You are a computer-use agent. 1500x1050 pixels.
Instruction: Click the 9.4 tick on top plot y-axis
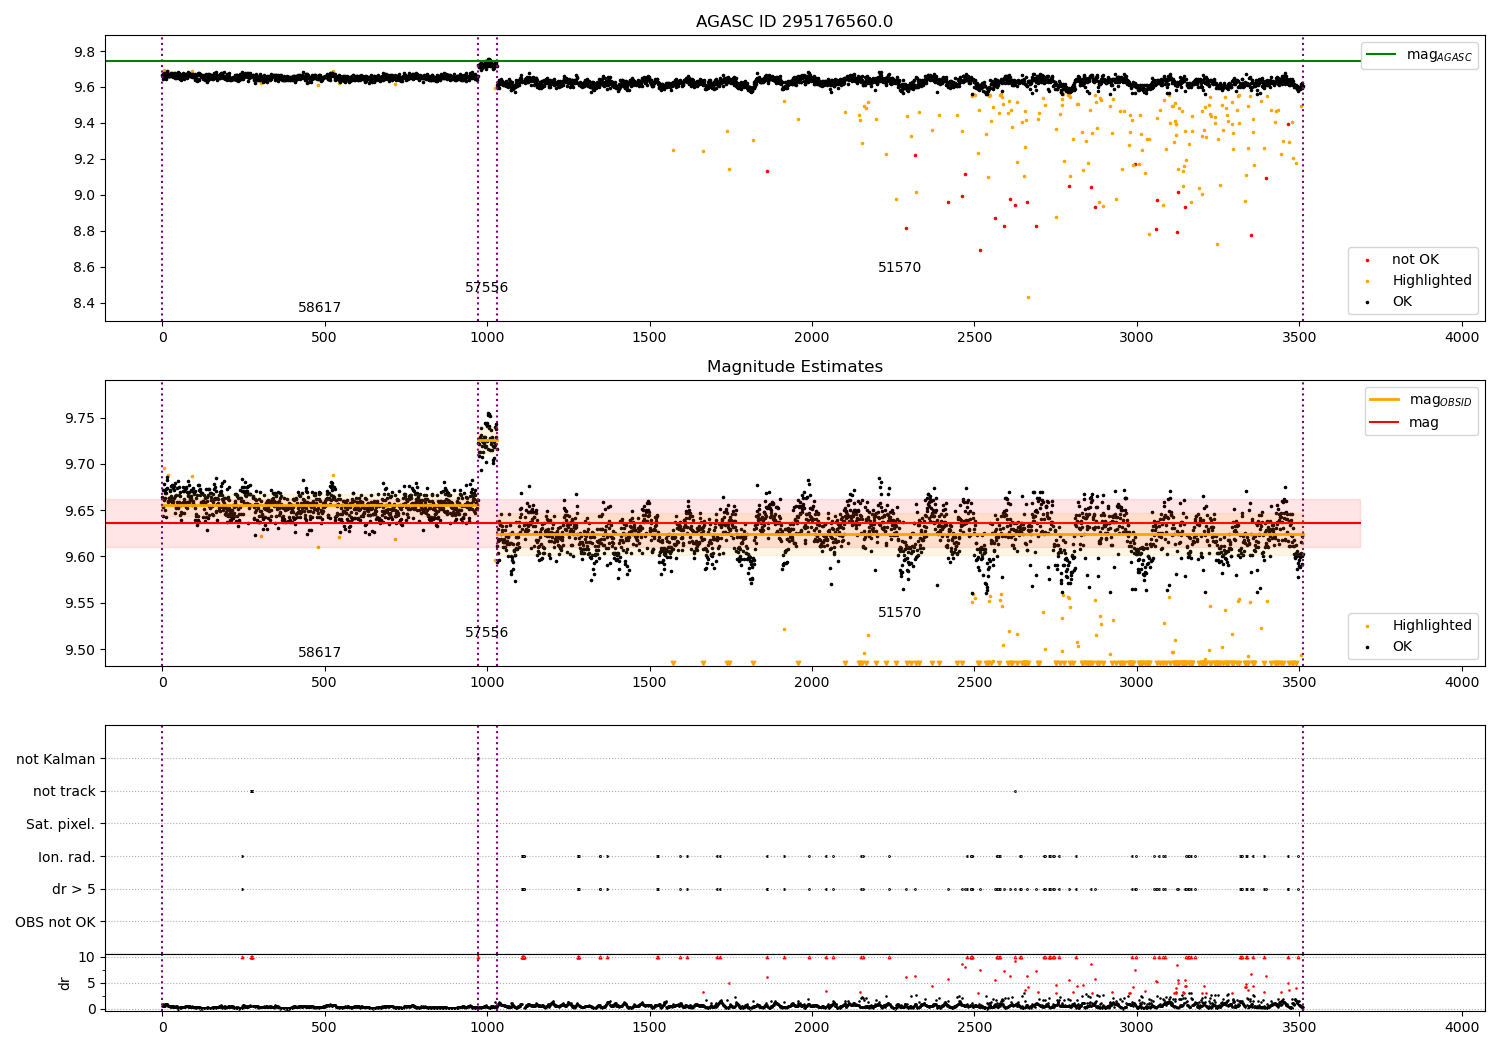coord(83,124)
